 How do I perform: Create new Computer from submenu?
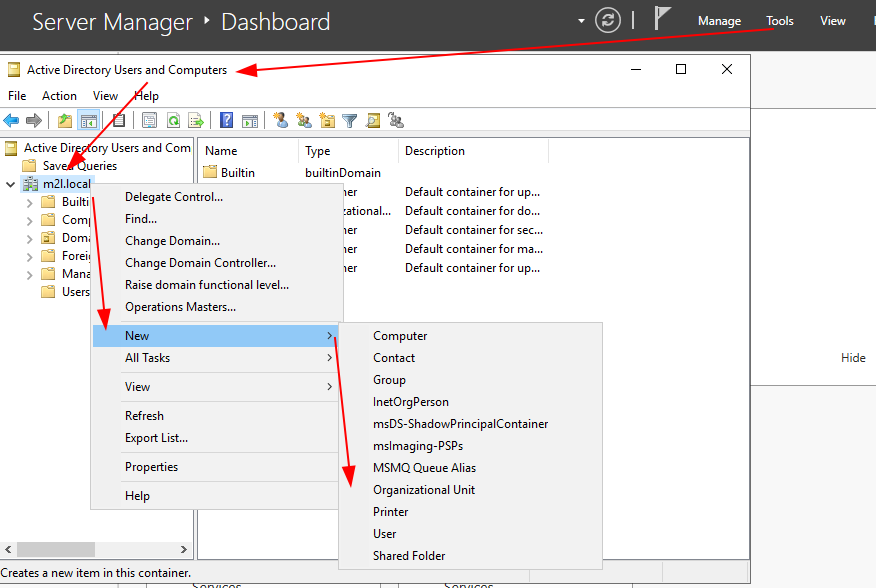point(470,336)
